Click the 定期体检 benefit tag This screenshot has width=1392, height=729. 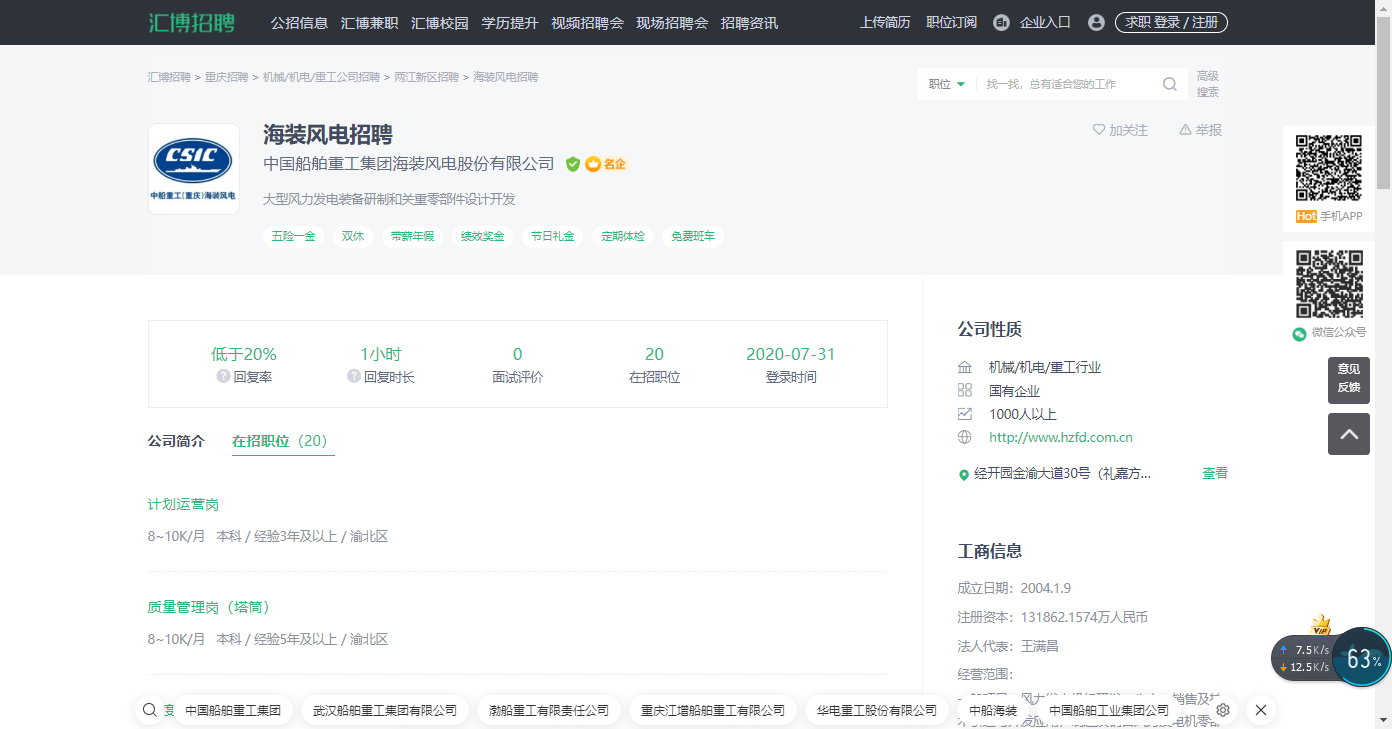tap(623, 237)
